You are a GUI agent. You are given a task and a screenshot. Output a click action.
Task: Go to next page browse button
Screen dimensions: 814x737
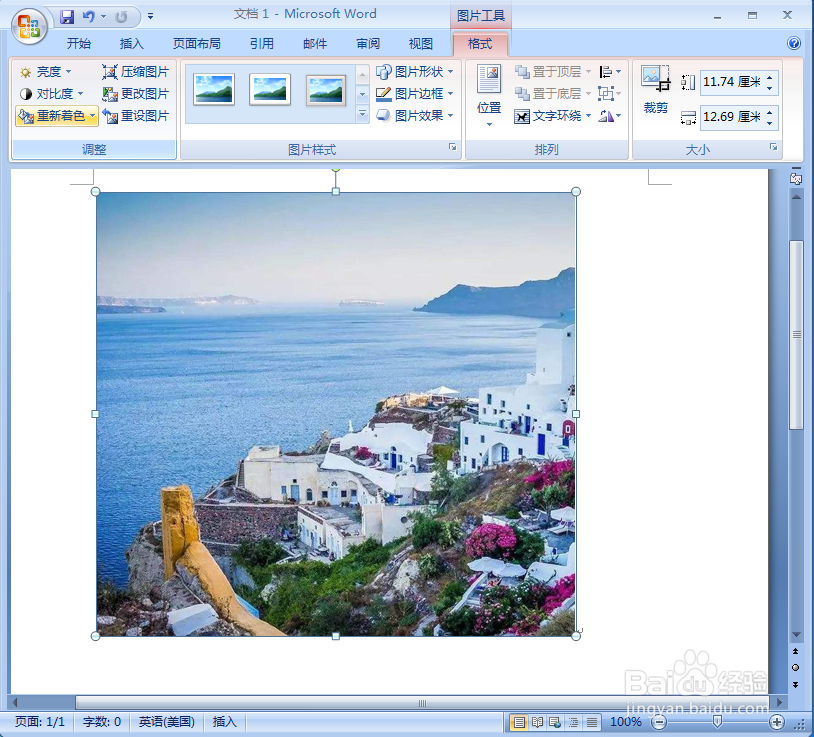click(796, 685)
